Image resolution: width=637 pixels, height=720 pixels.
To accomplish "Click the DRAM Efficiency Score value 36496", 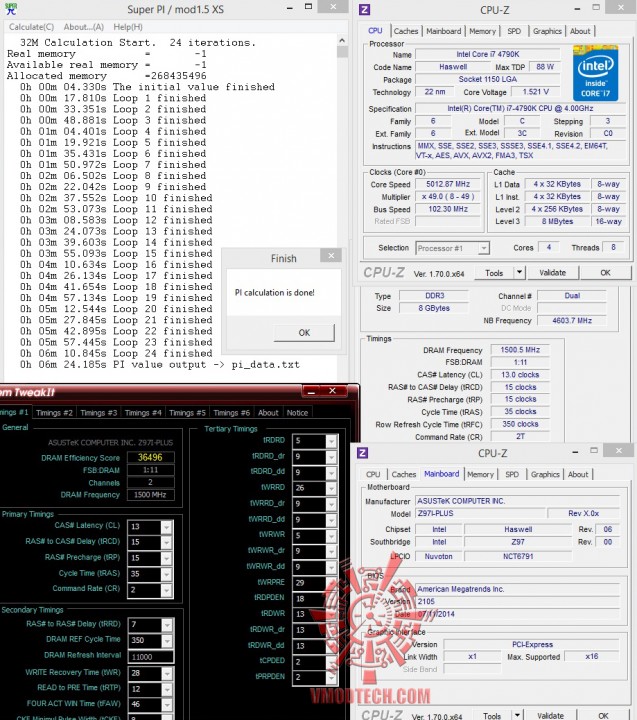I will tap(150, 457).
